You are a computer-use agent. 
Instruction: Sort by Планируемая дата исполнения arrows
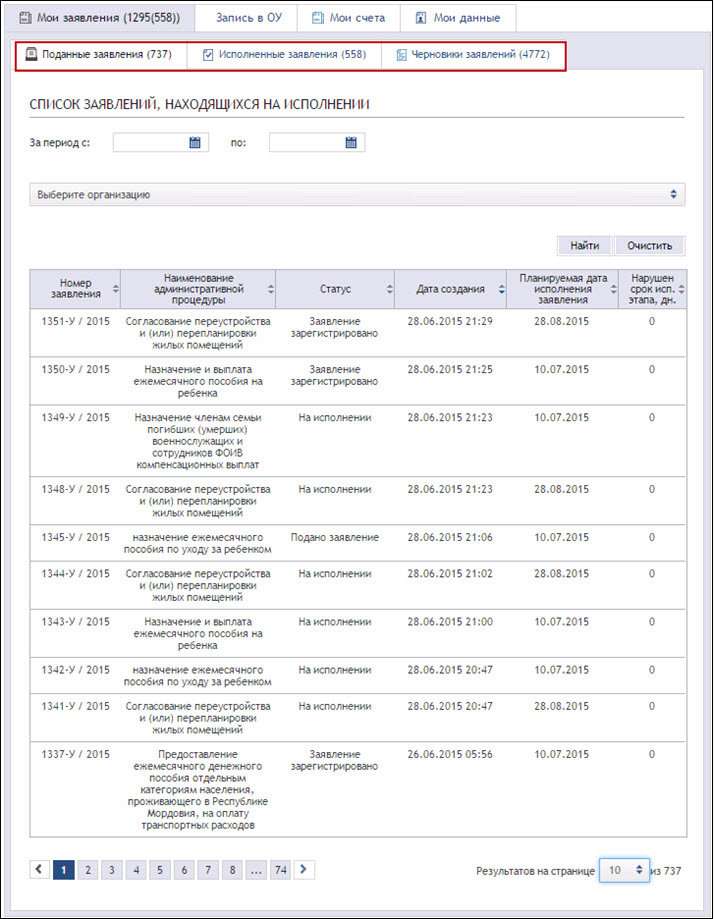614,289
